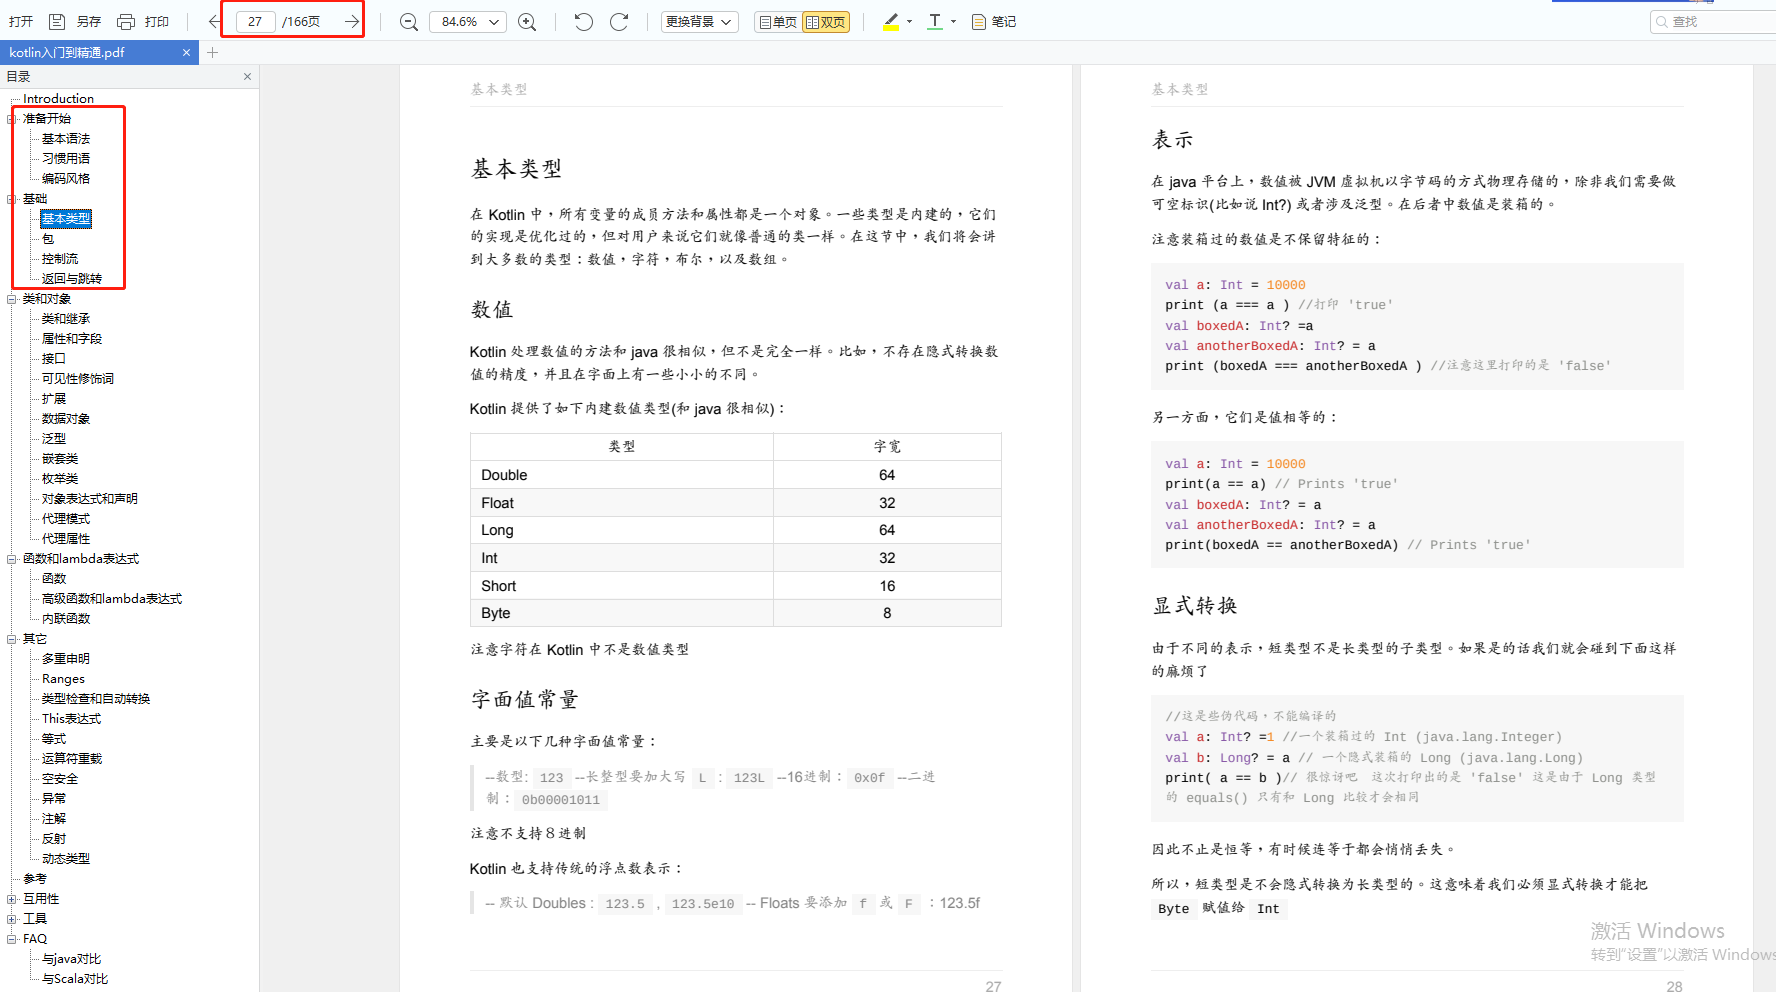The image size is (1776, 992).
Task: Open 代理模式 outline entry
Action: (66, 518)
